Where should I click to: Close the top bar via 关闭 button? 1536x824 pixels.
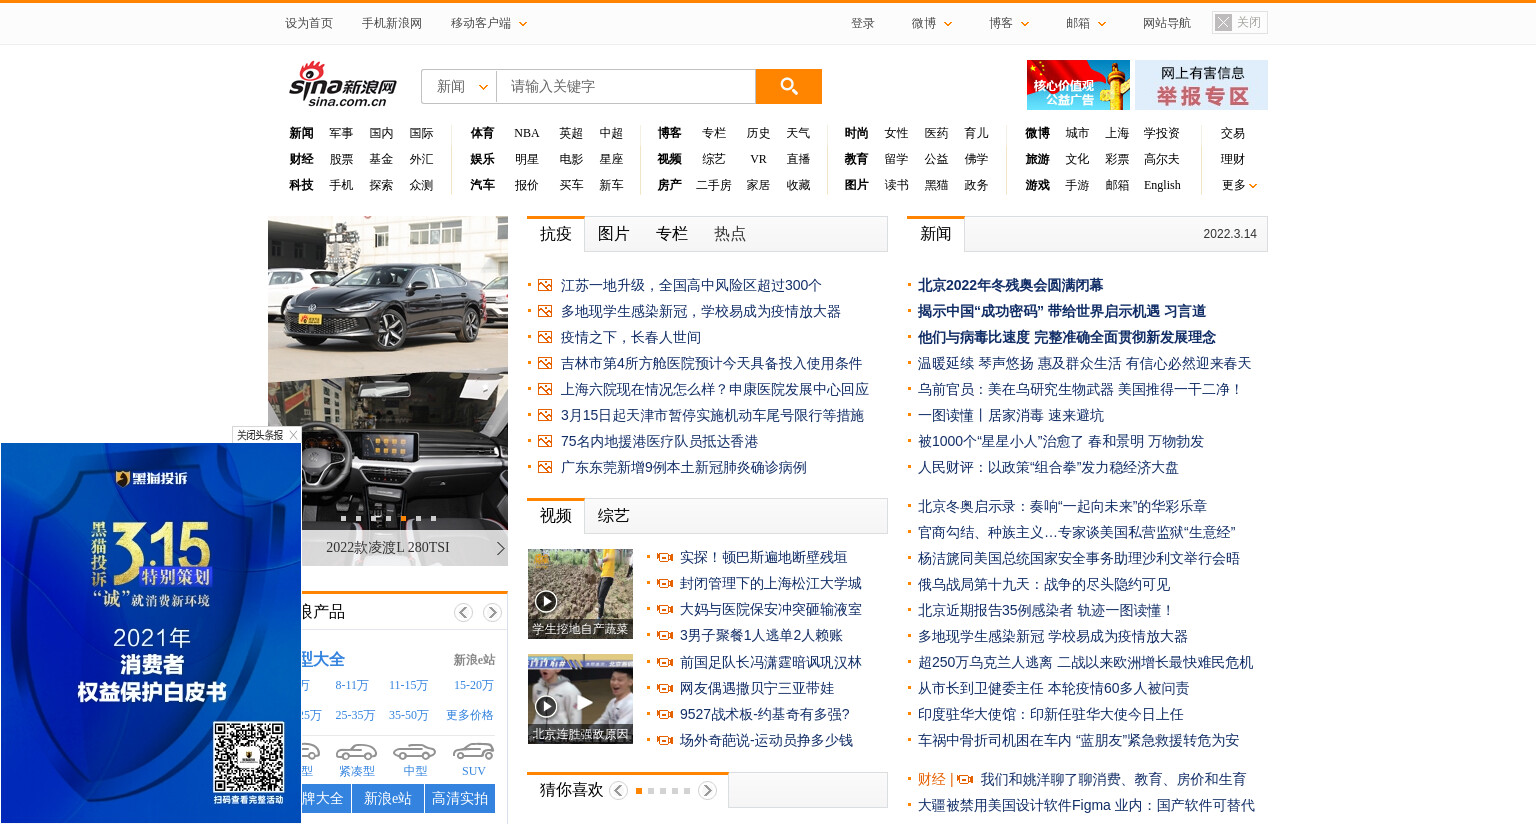click(1240, 22)
